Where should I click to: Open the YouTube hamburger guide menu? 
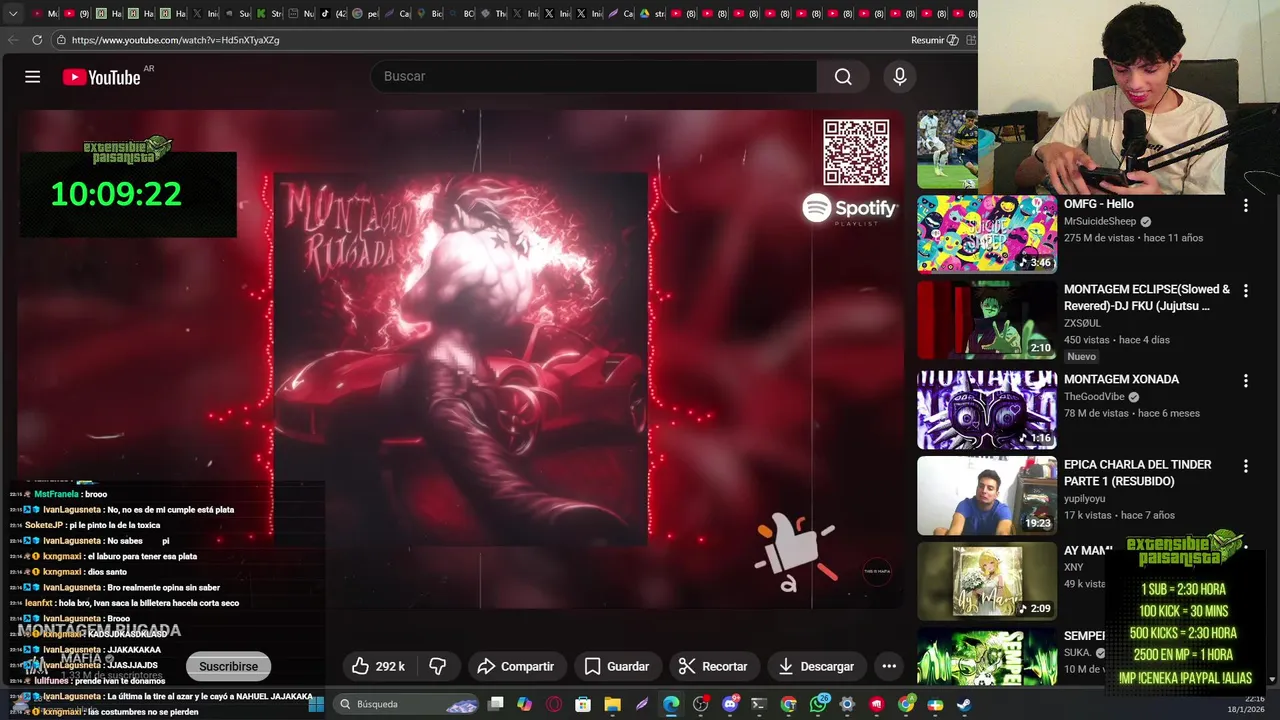32,77
